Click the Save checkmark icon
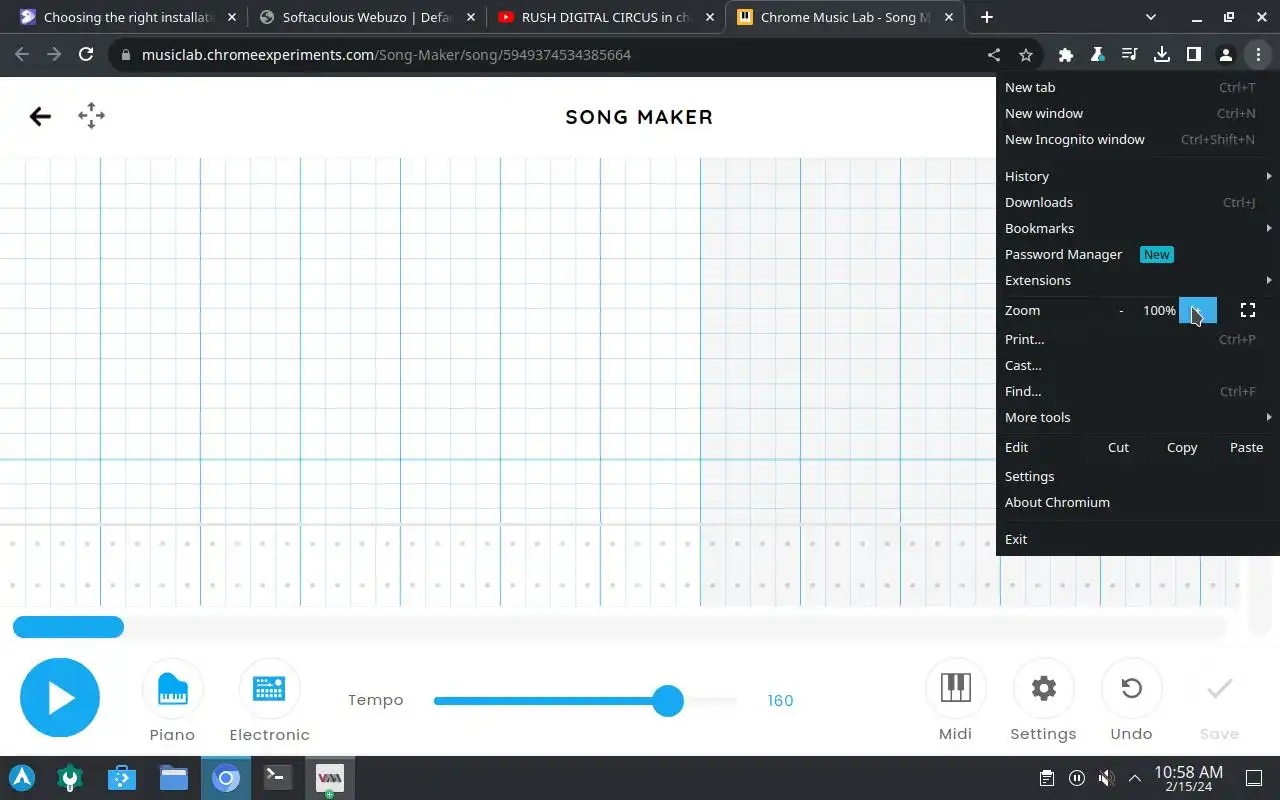Screen dimensions: 1280x800 1219,688
